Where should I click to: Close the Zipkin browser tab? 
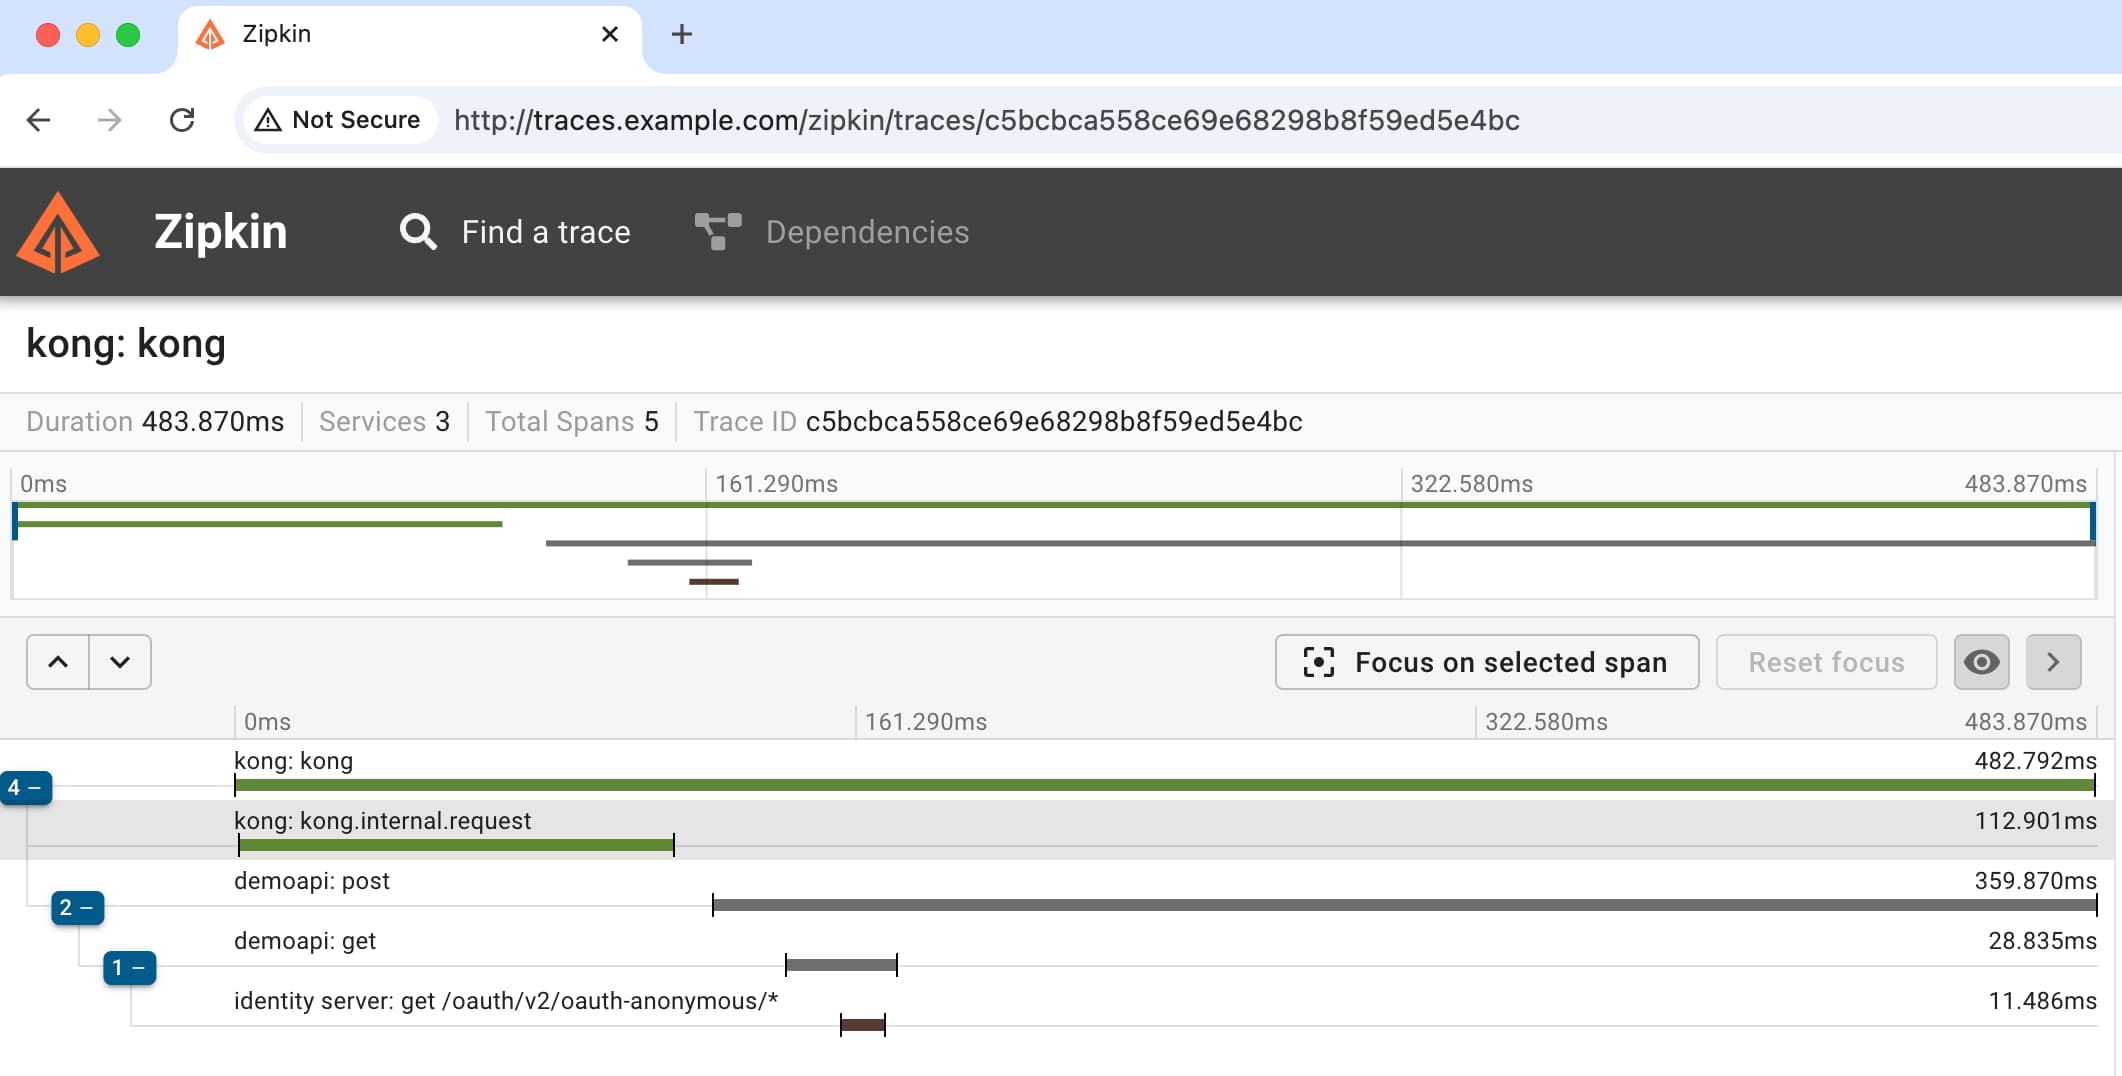click(x=610, y=34)
